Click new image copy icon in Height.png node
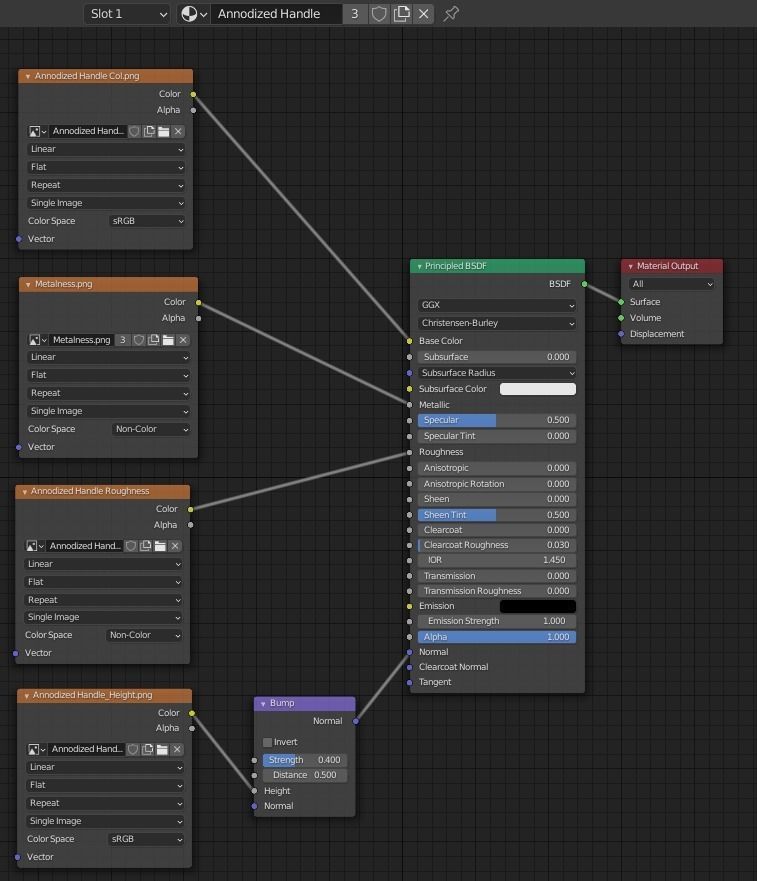This screenshot has width=757, height=881. point(148,749)
